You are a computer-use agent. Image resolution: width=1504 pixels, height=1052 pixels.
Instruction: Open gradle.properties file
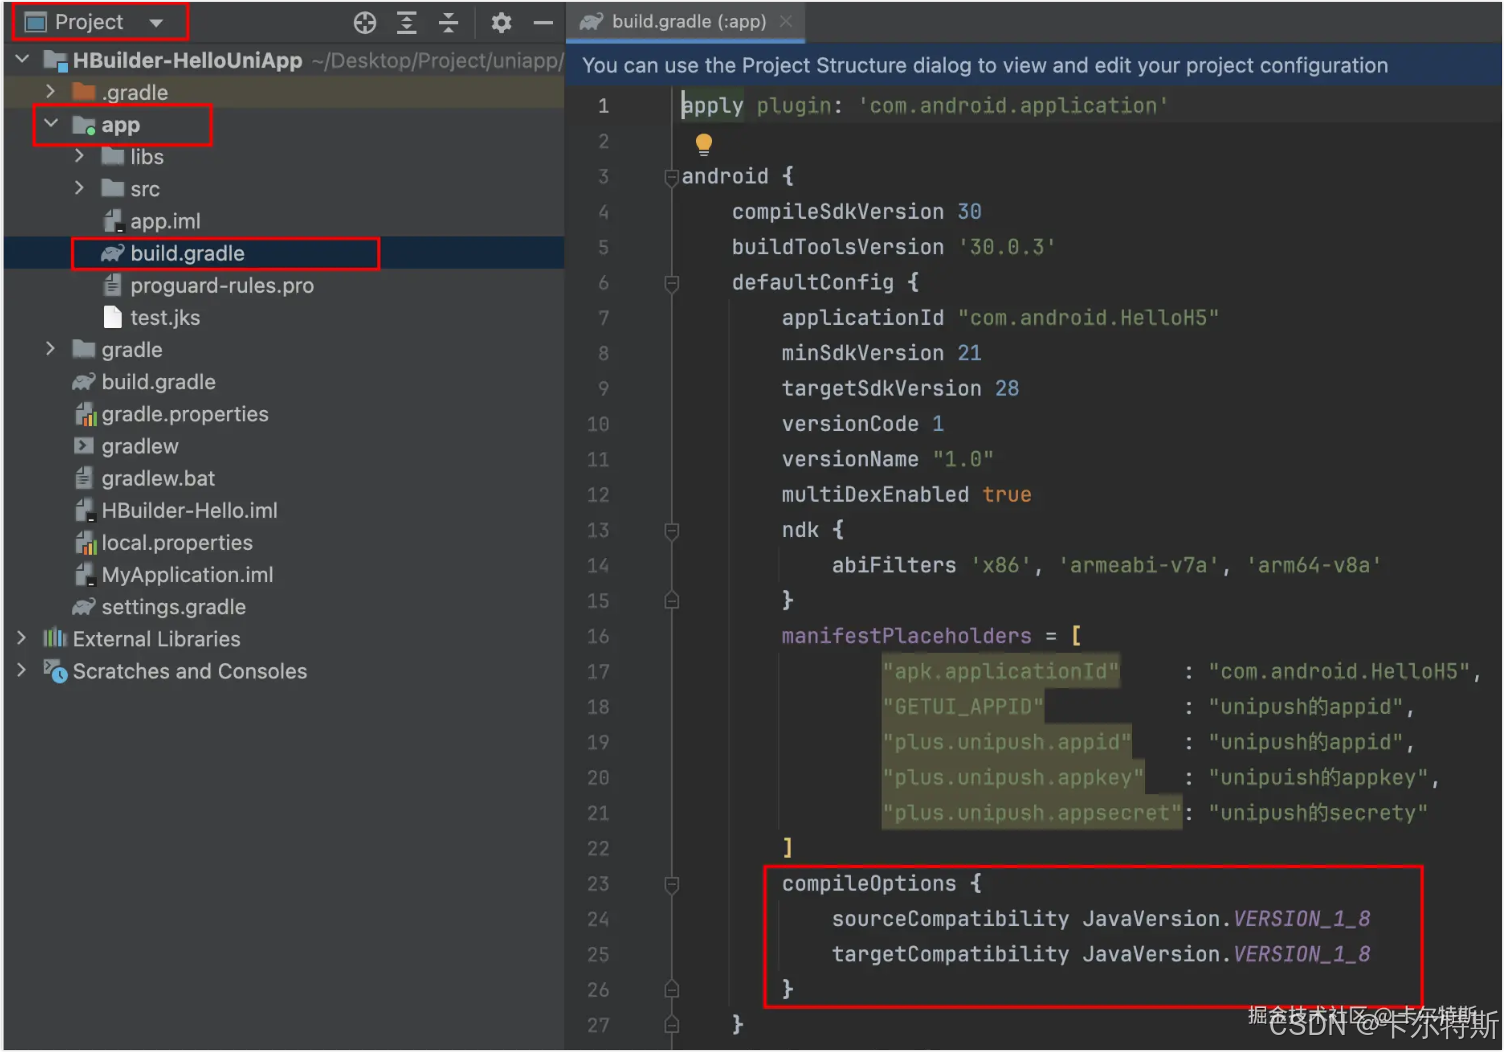tap(185, 414)
